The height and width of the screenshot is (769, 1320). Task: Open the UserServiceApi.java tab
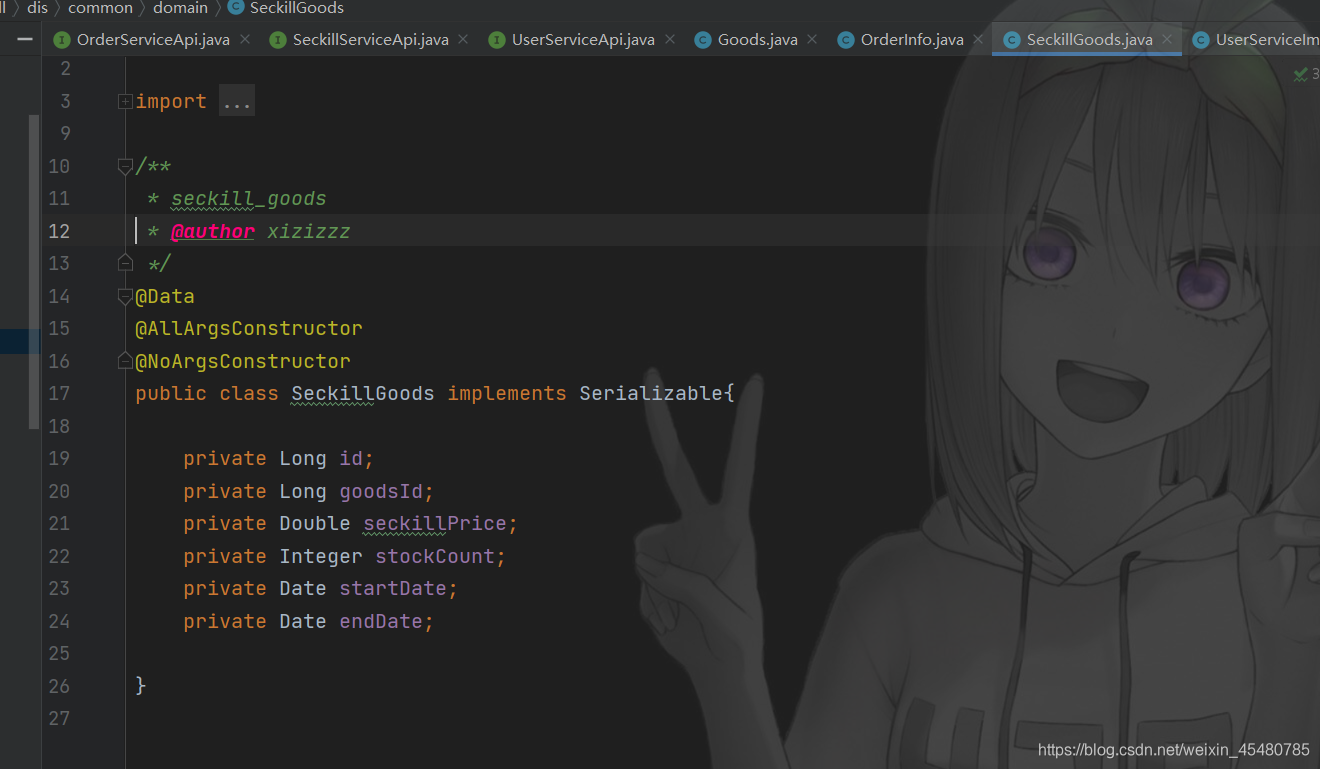[x=583, y=40]
